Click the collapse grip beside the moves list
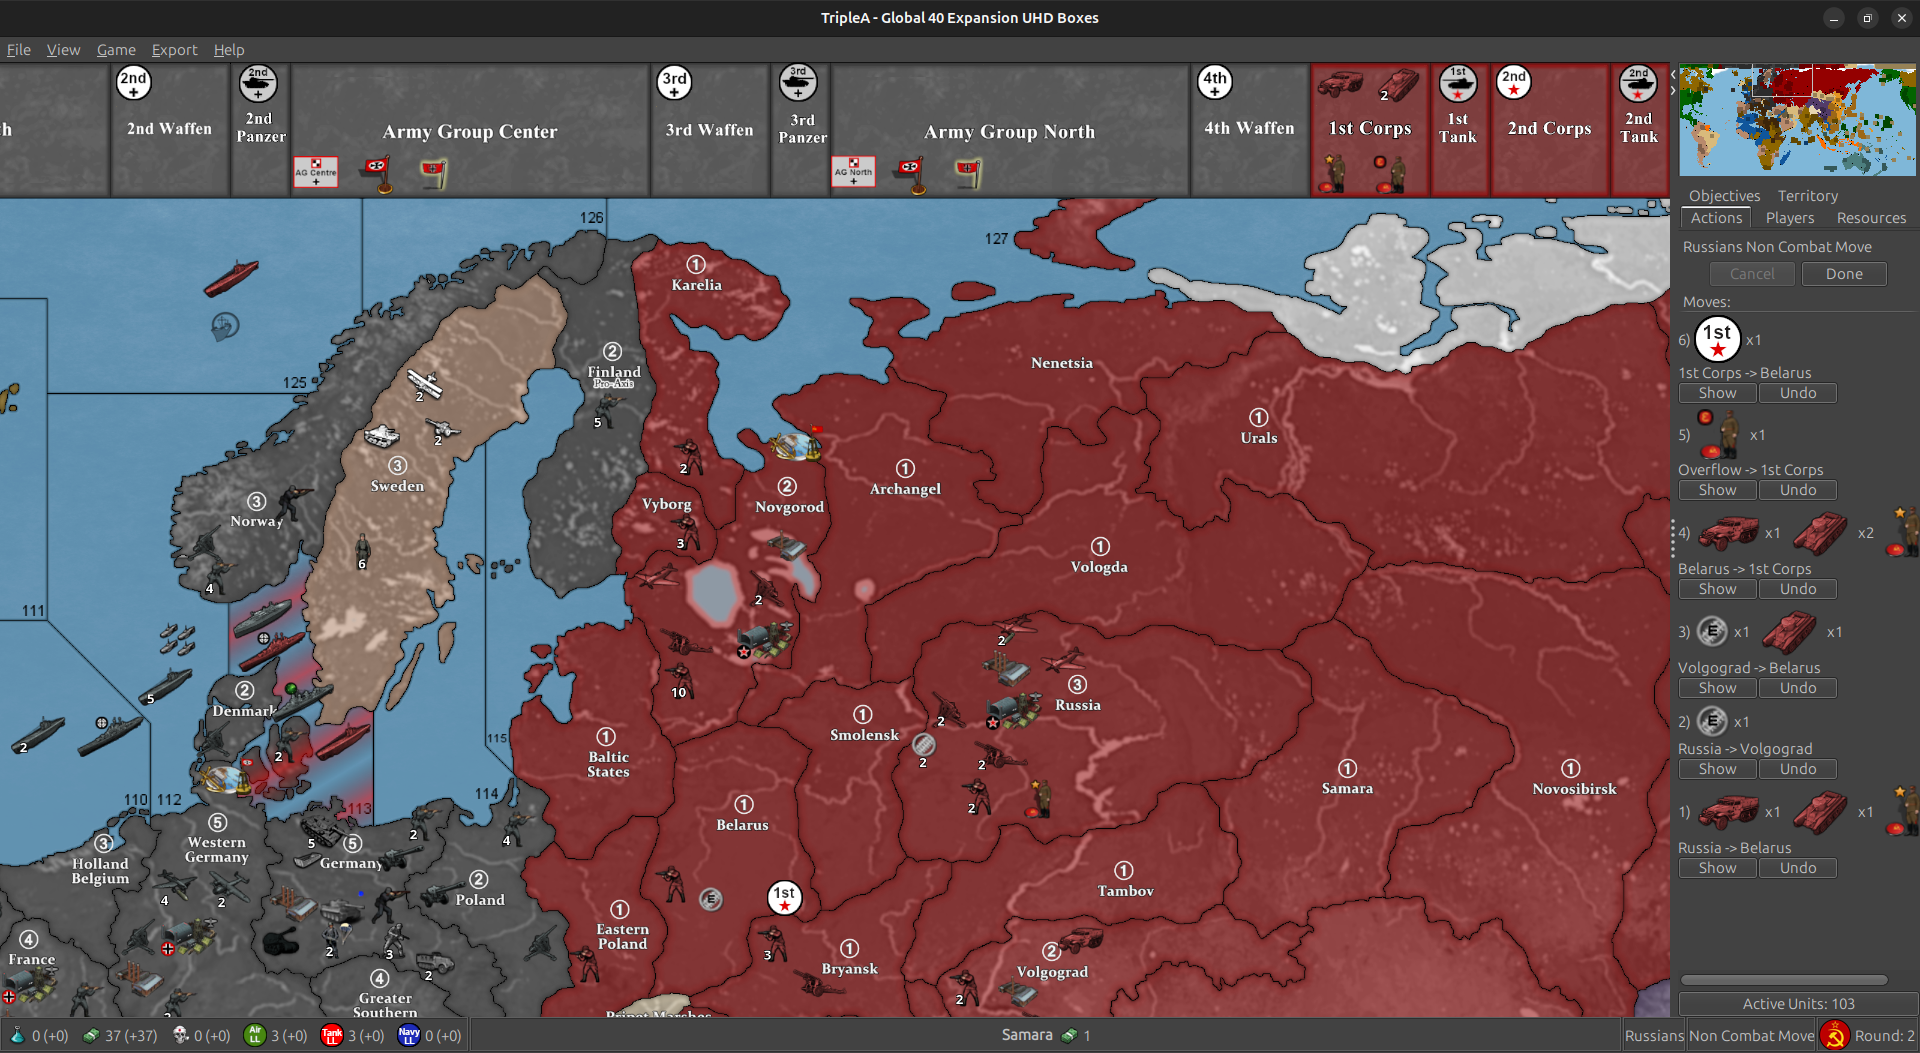This screenshot has width=1920, height=1053. coord(1672,537)
